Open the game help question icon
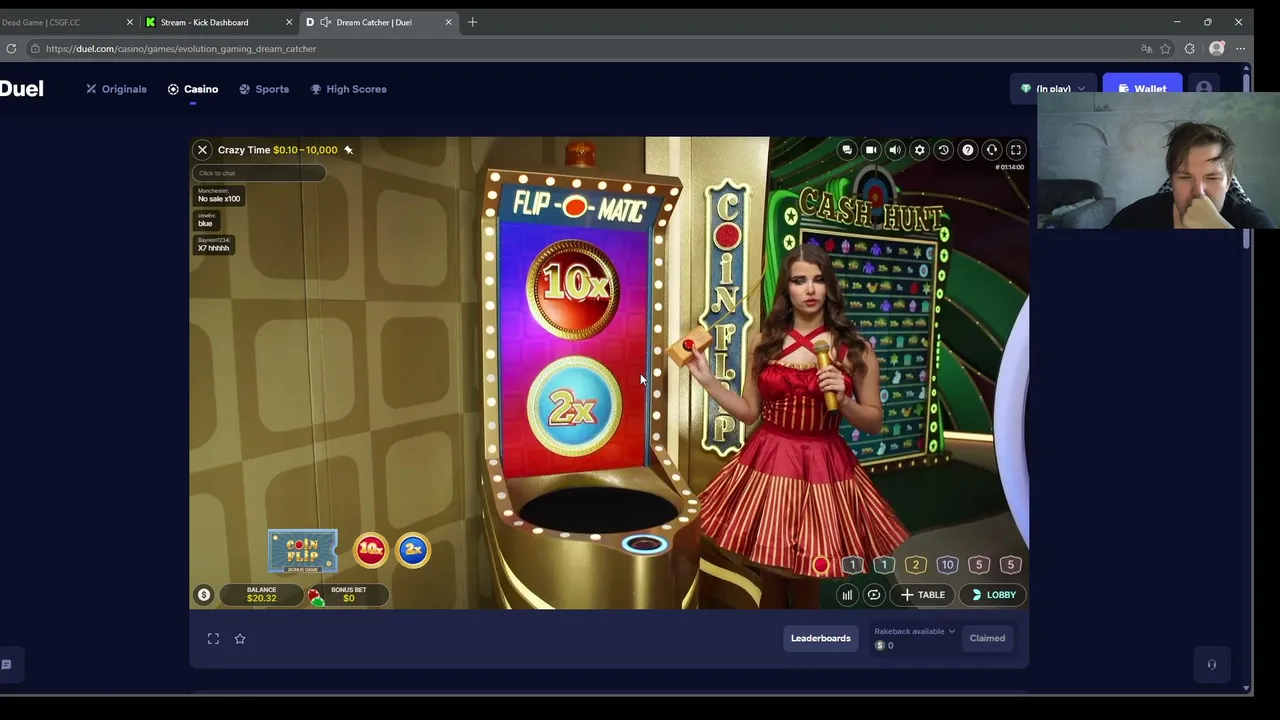1280x720 pixels. point(967,150)
